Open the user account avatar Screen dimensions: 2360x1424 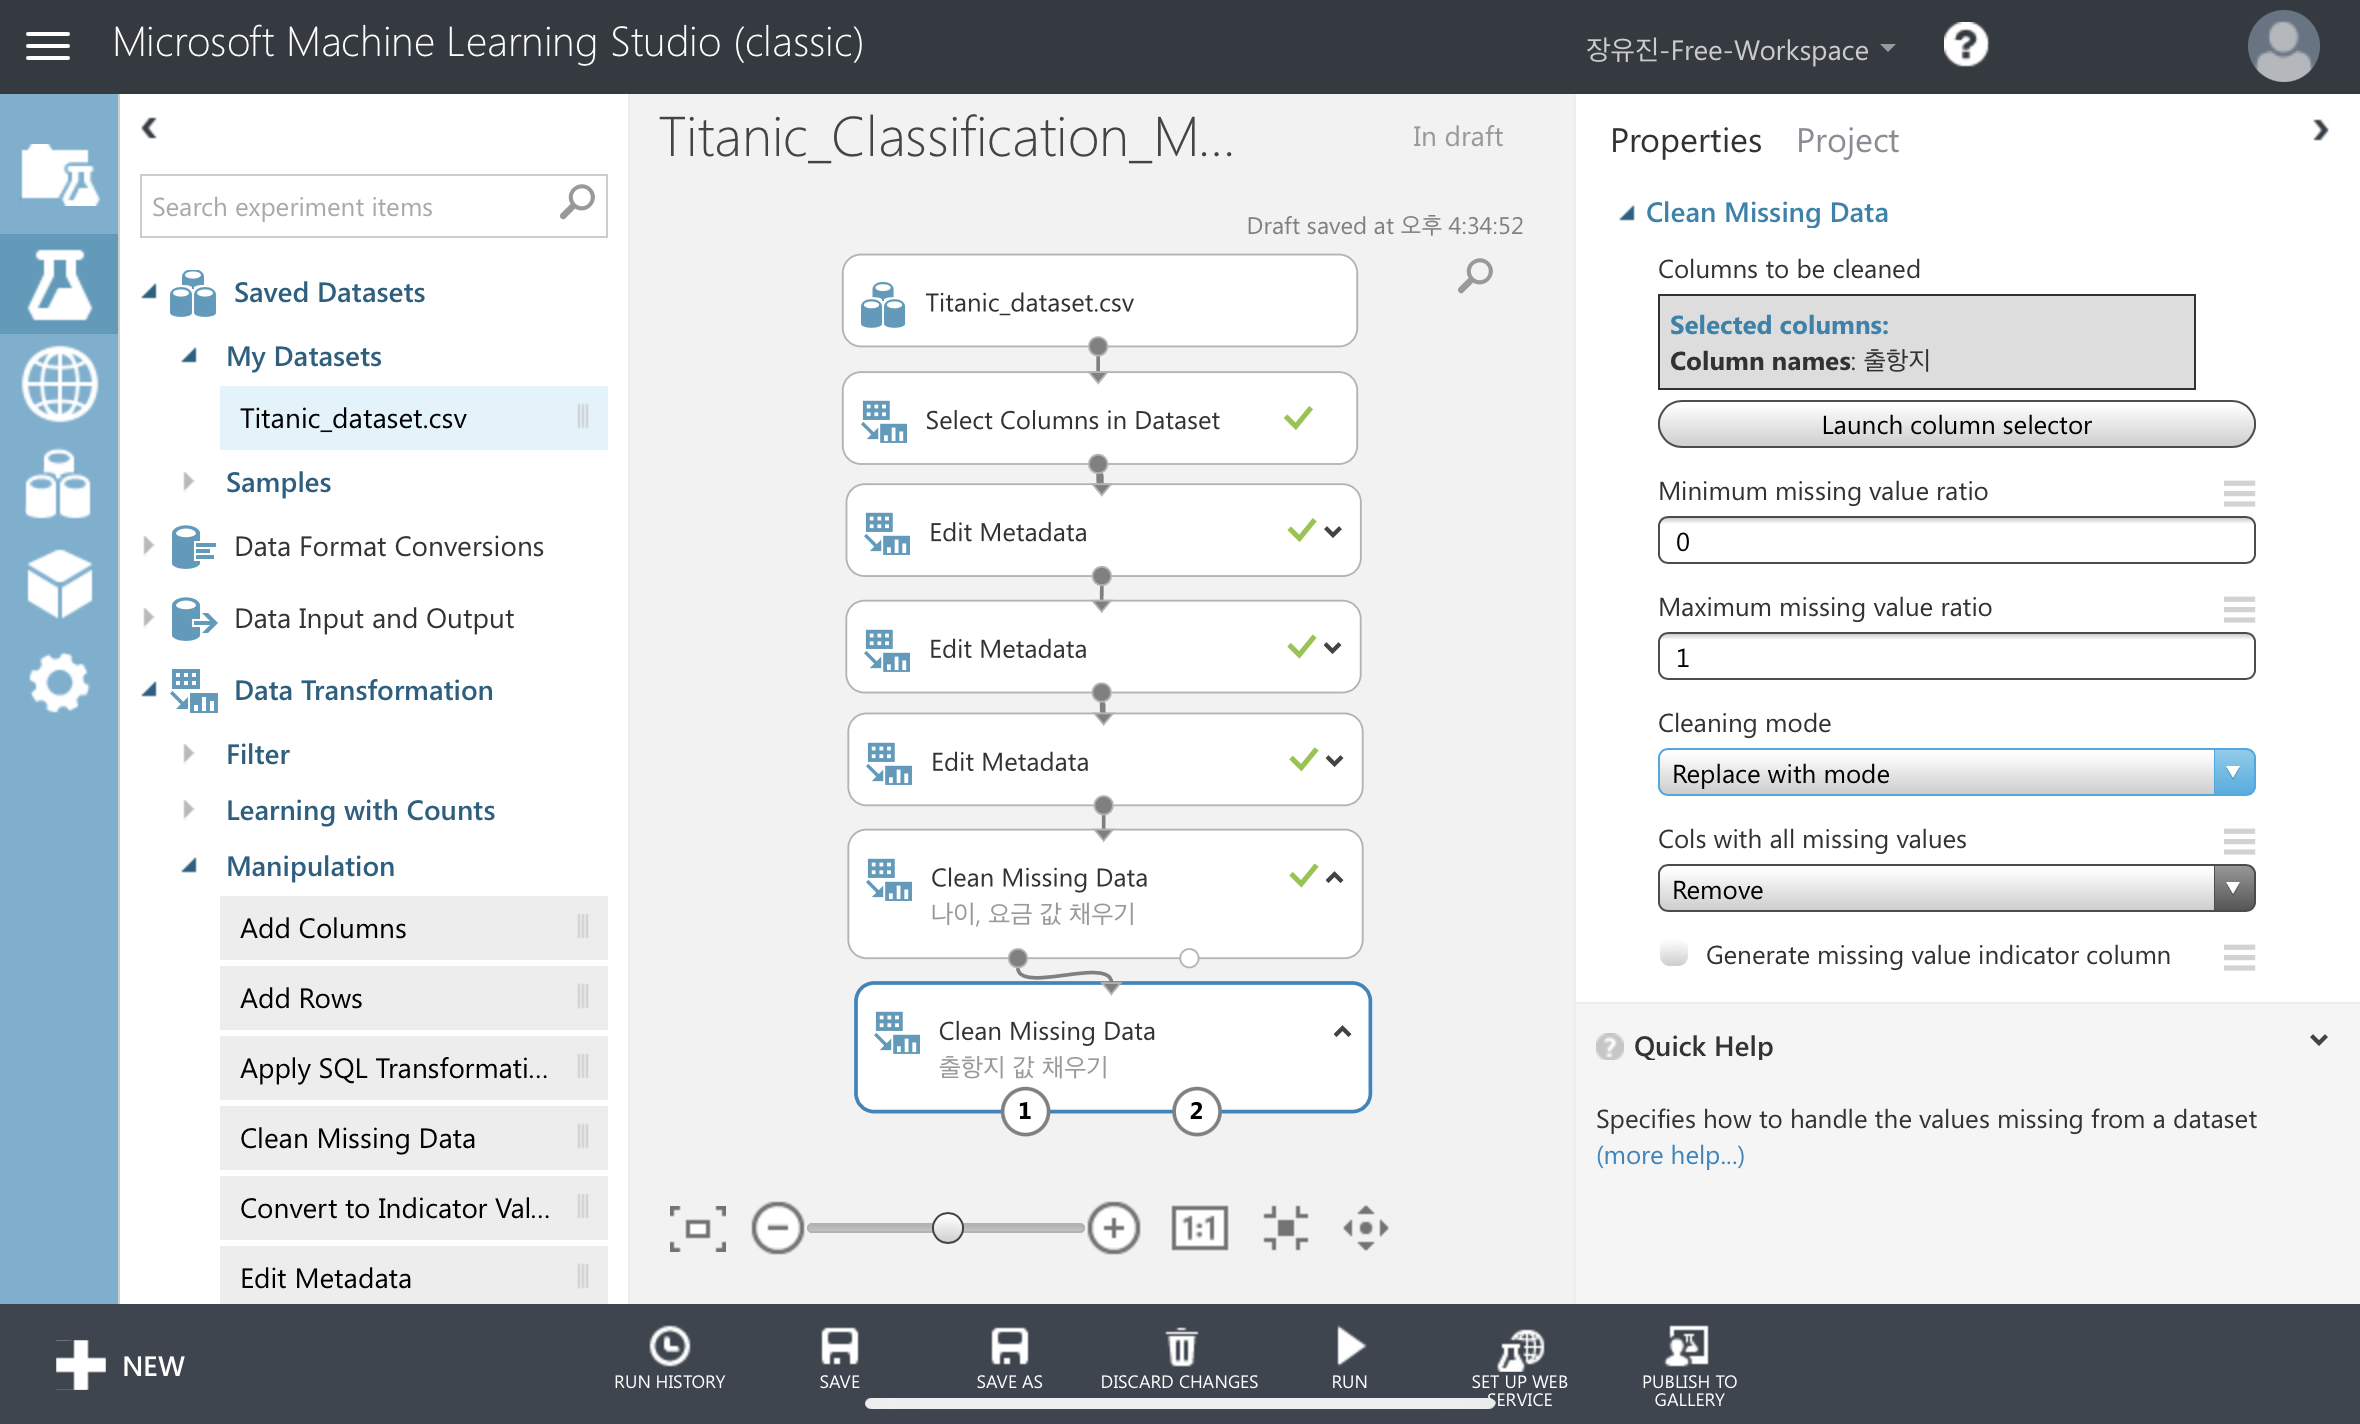point(2283,46)
